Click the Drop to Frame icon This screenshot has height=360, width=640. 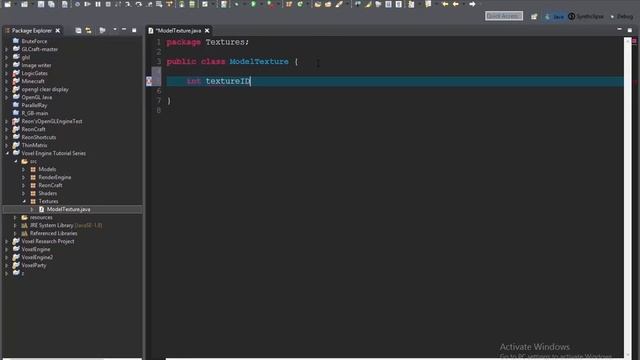click(159, 4)
